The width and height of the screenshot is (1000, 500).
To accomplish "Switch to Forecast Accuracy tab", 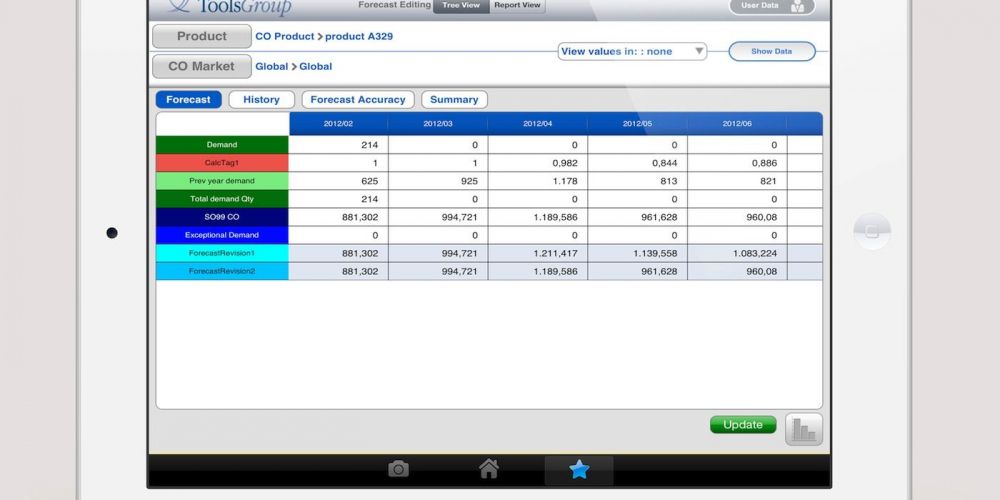I will point(358,100).
